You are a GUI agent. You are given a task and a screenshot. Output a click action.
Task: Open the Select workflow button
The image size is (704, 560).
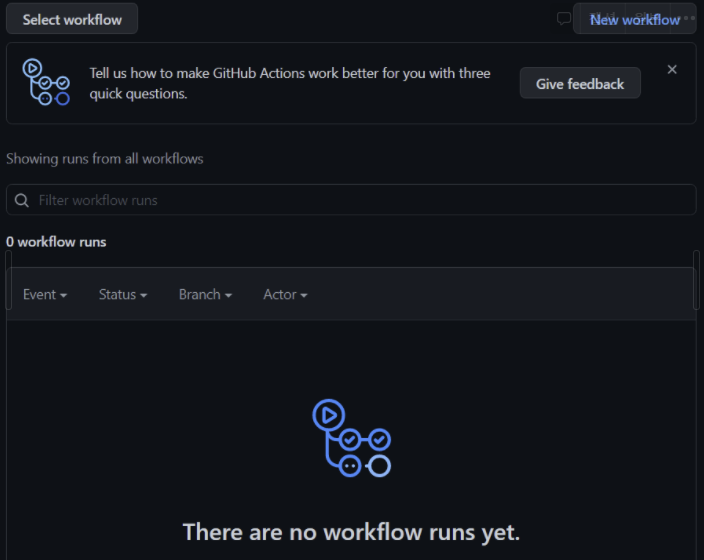72,19
